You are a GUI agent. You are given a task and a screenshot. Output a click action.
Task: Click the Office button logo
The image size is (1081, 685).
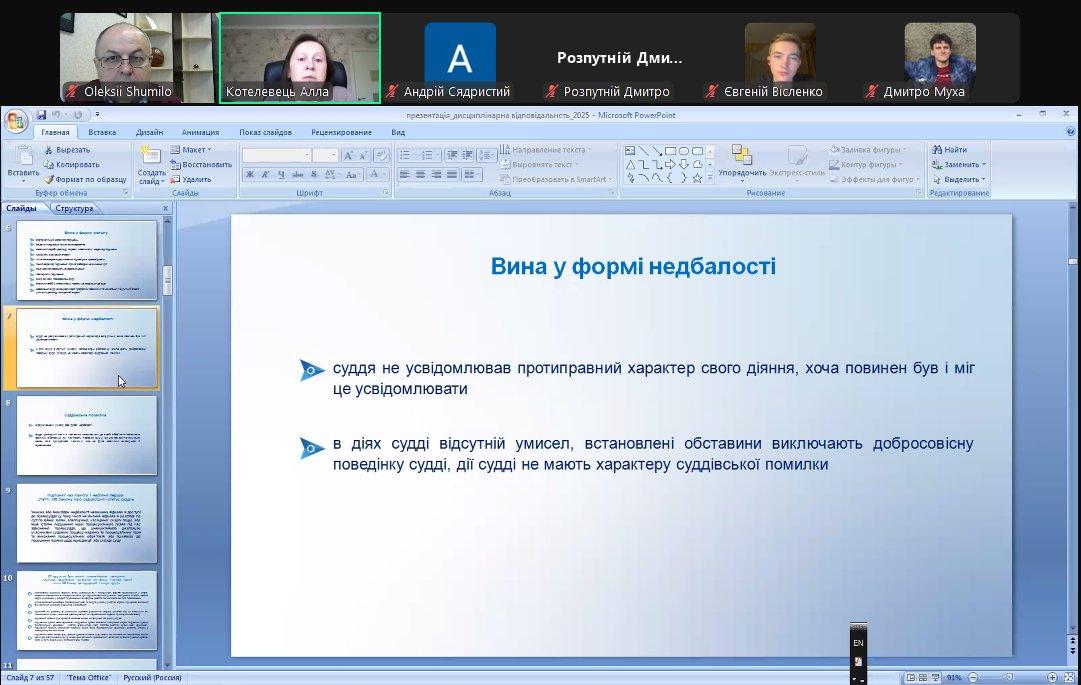coord(15,121)
